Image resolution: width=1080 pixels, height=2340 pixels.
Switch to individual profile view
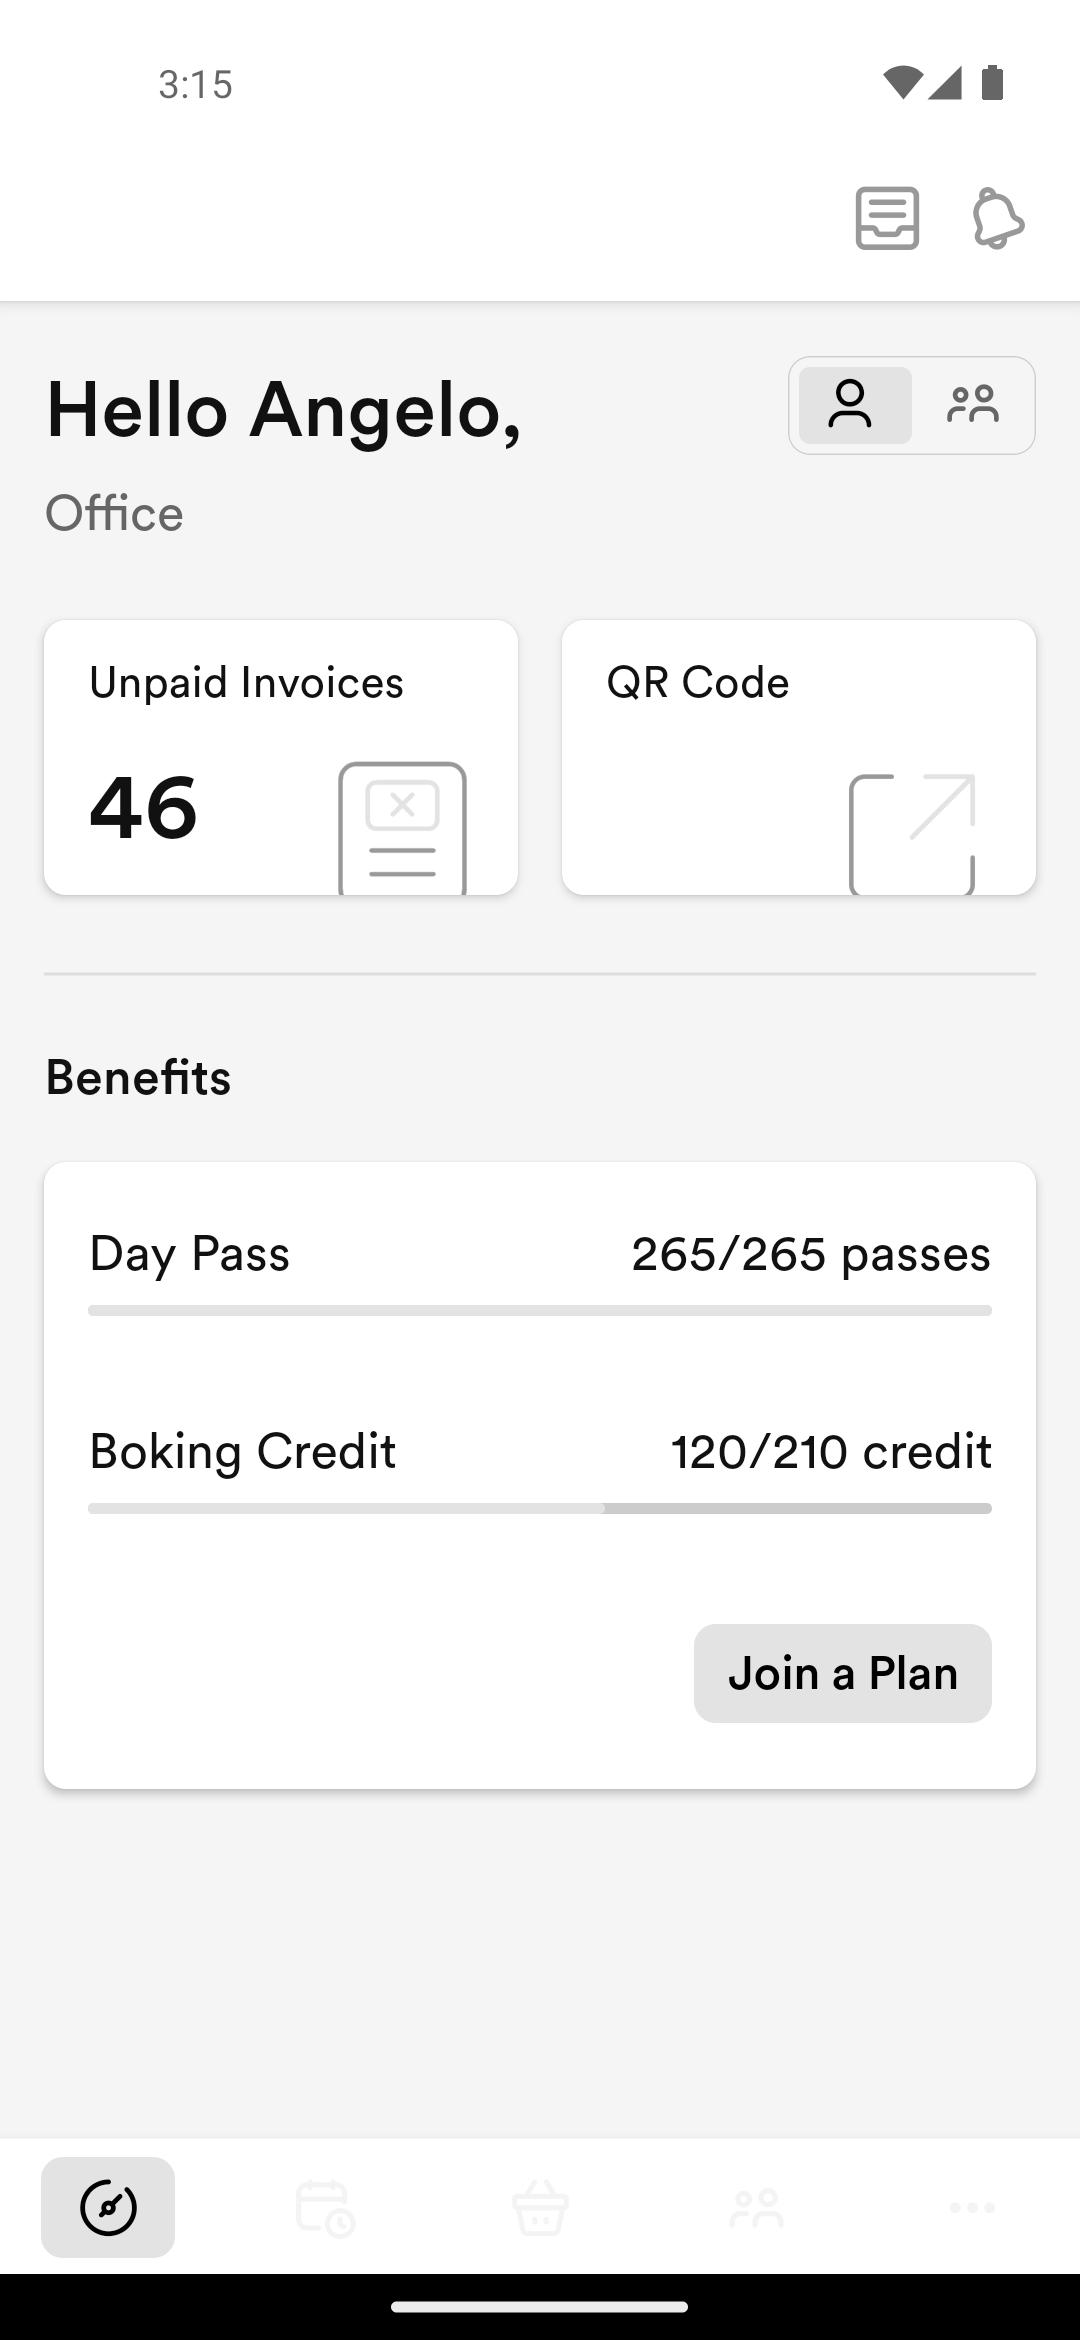(x=855, y=405)
